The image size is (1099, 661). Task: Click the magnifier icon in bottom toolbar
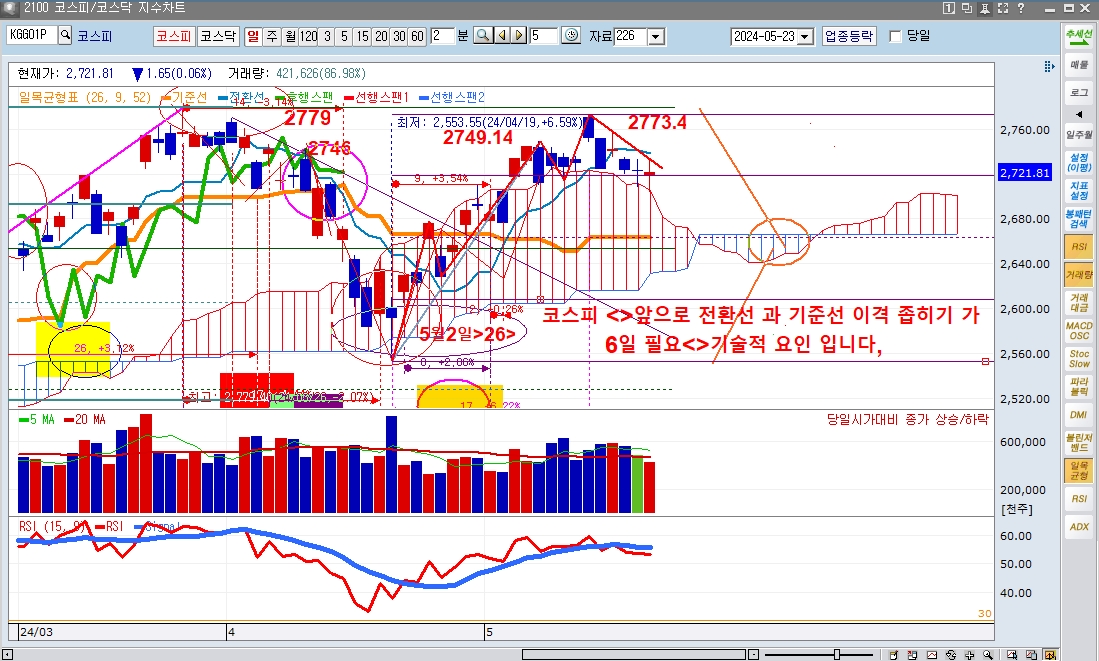click(x=988, y=655)
